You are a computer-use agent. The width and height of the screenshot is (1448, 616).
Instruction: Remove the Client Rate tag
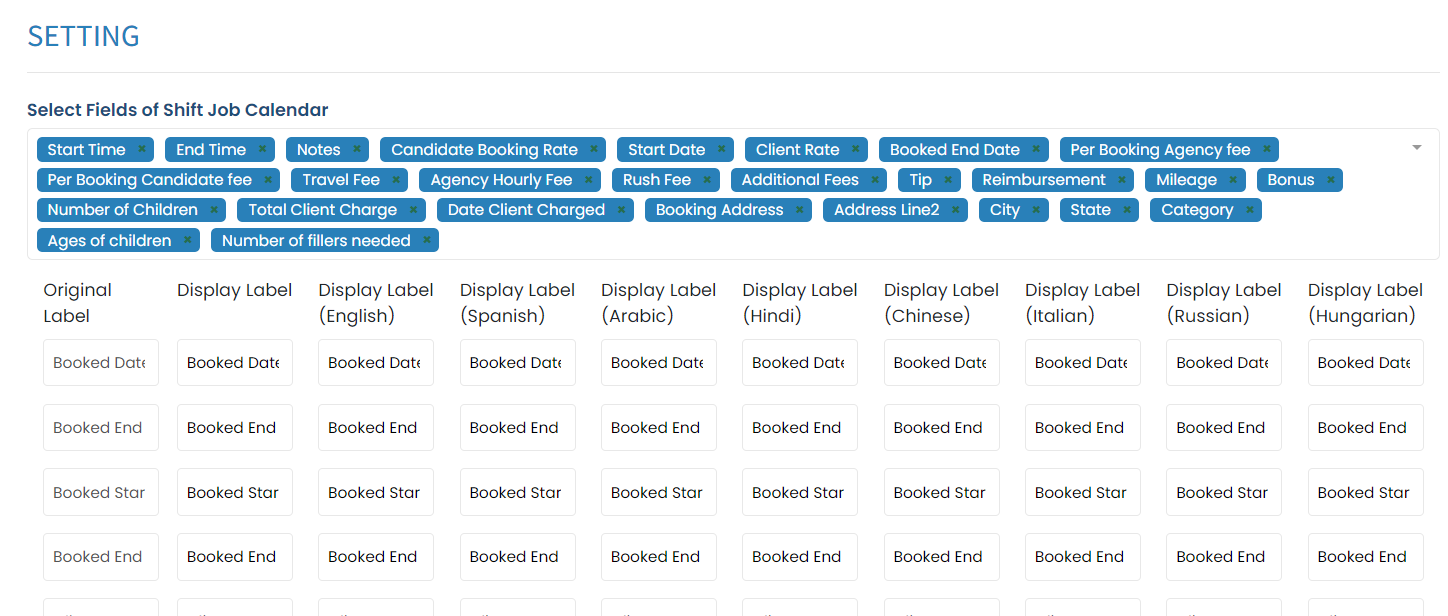coord(856,149)
